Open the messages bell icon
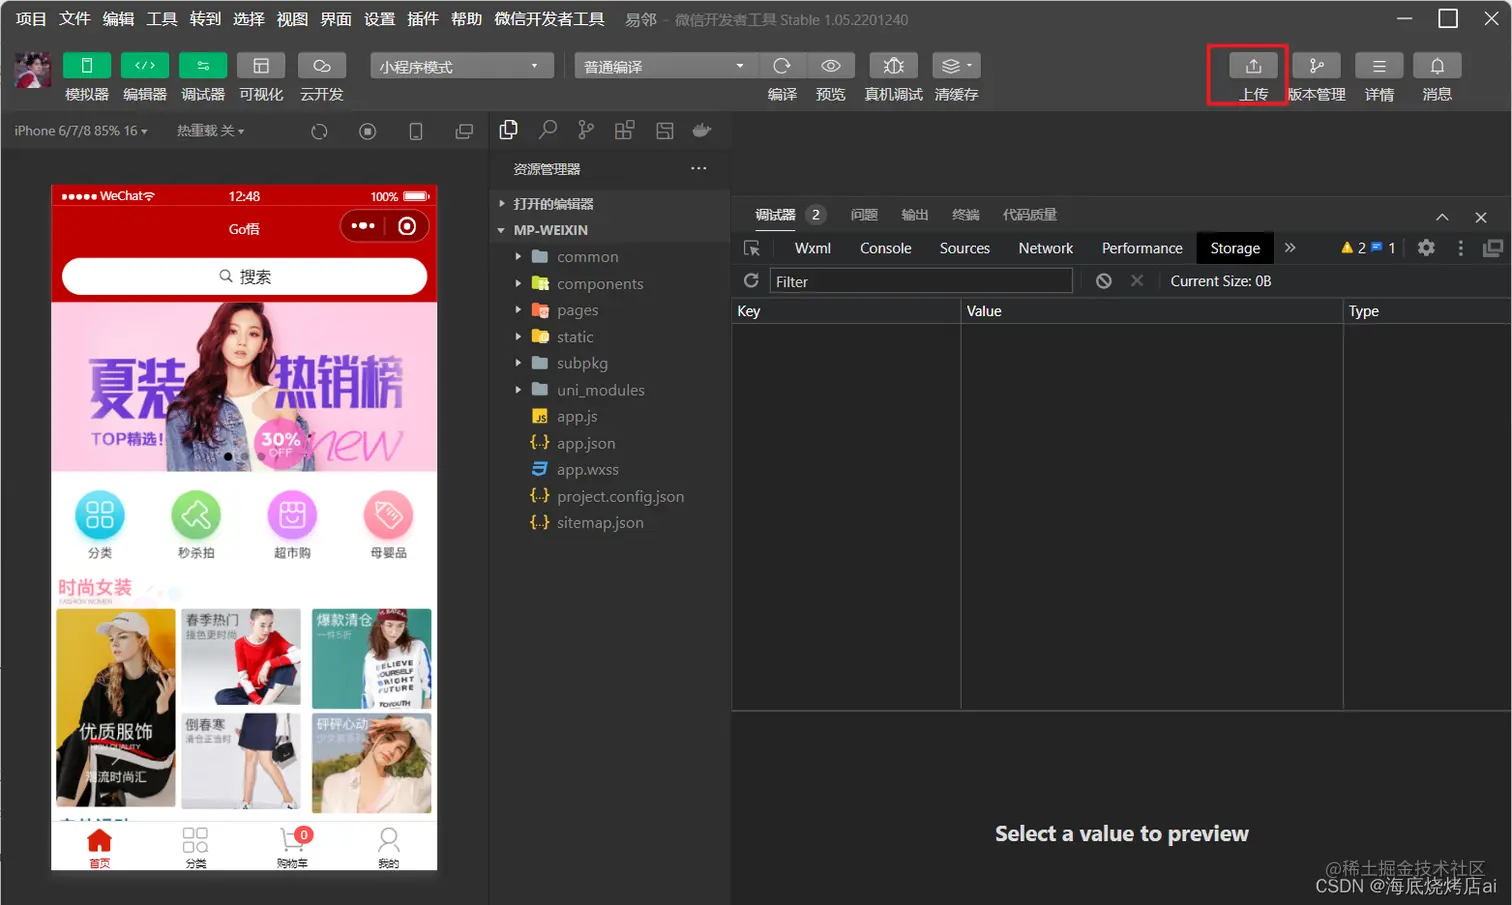 [1437, 66]
